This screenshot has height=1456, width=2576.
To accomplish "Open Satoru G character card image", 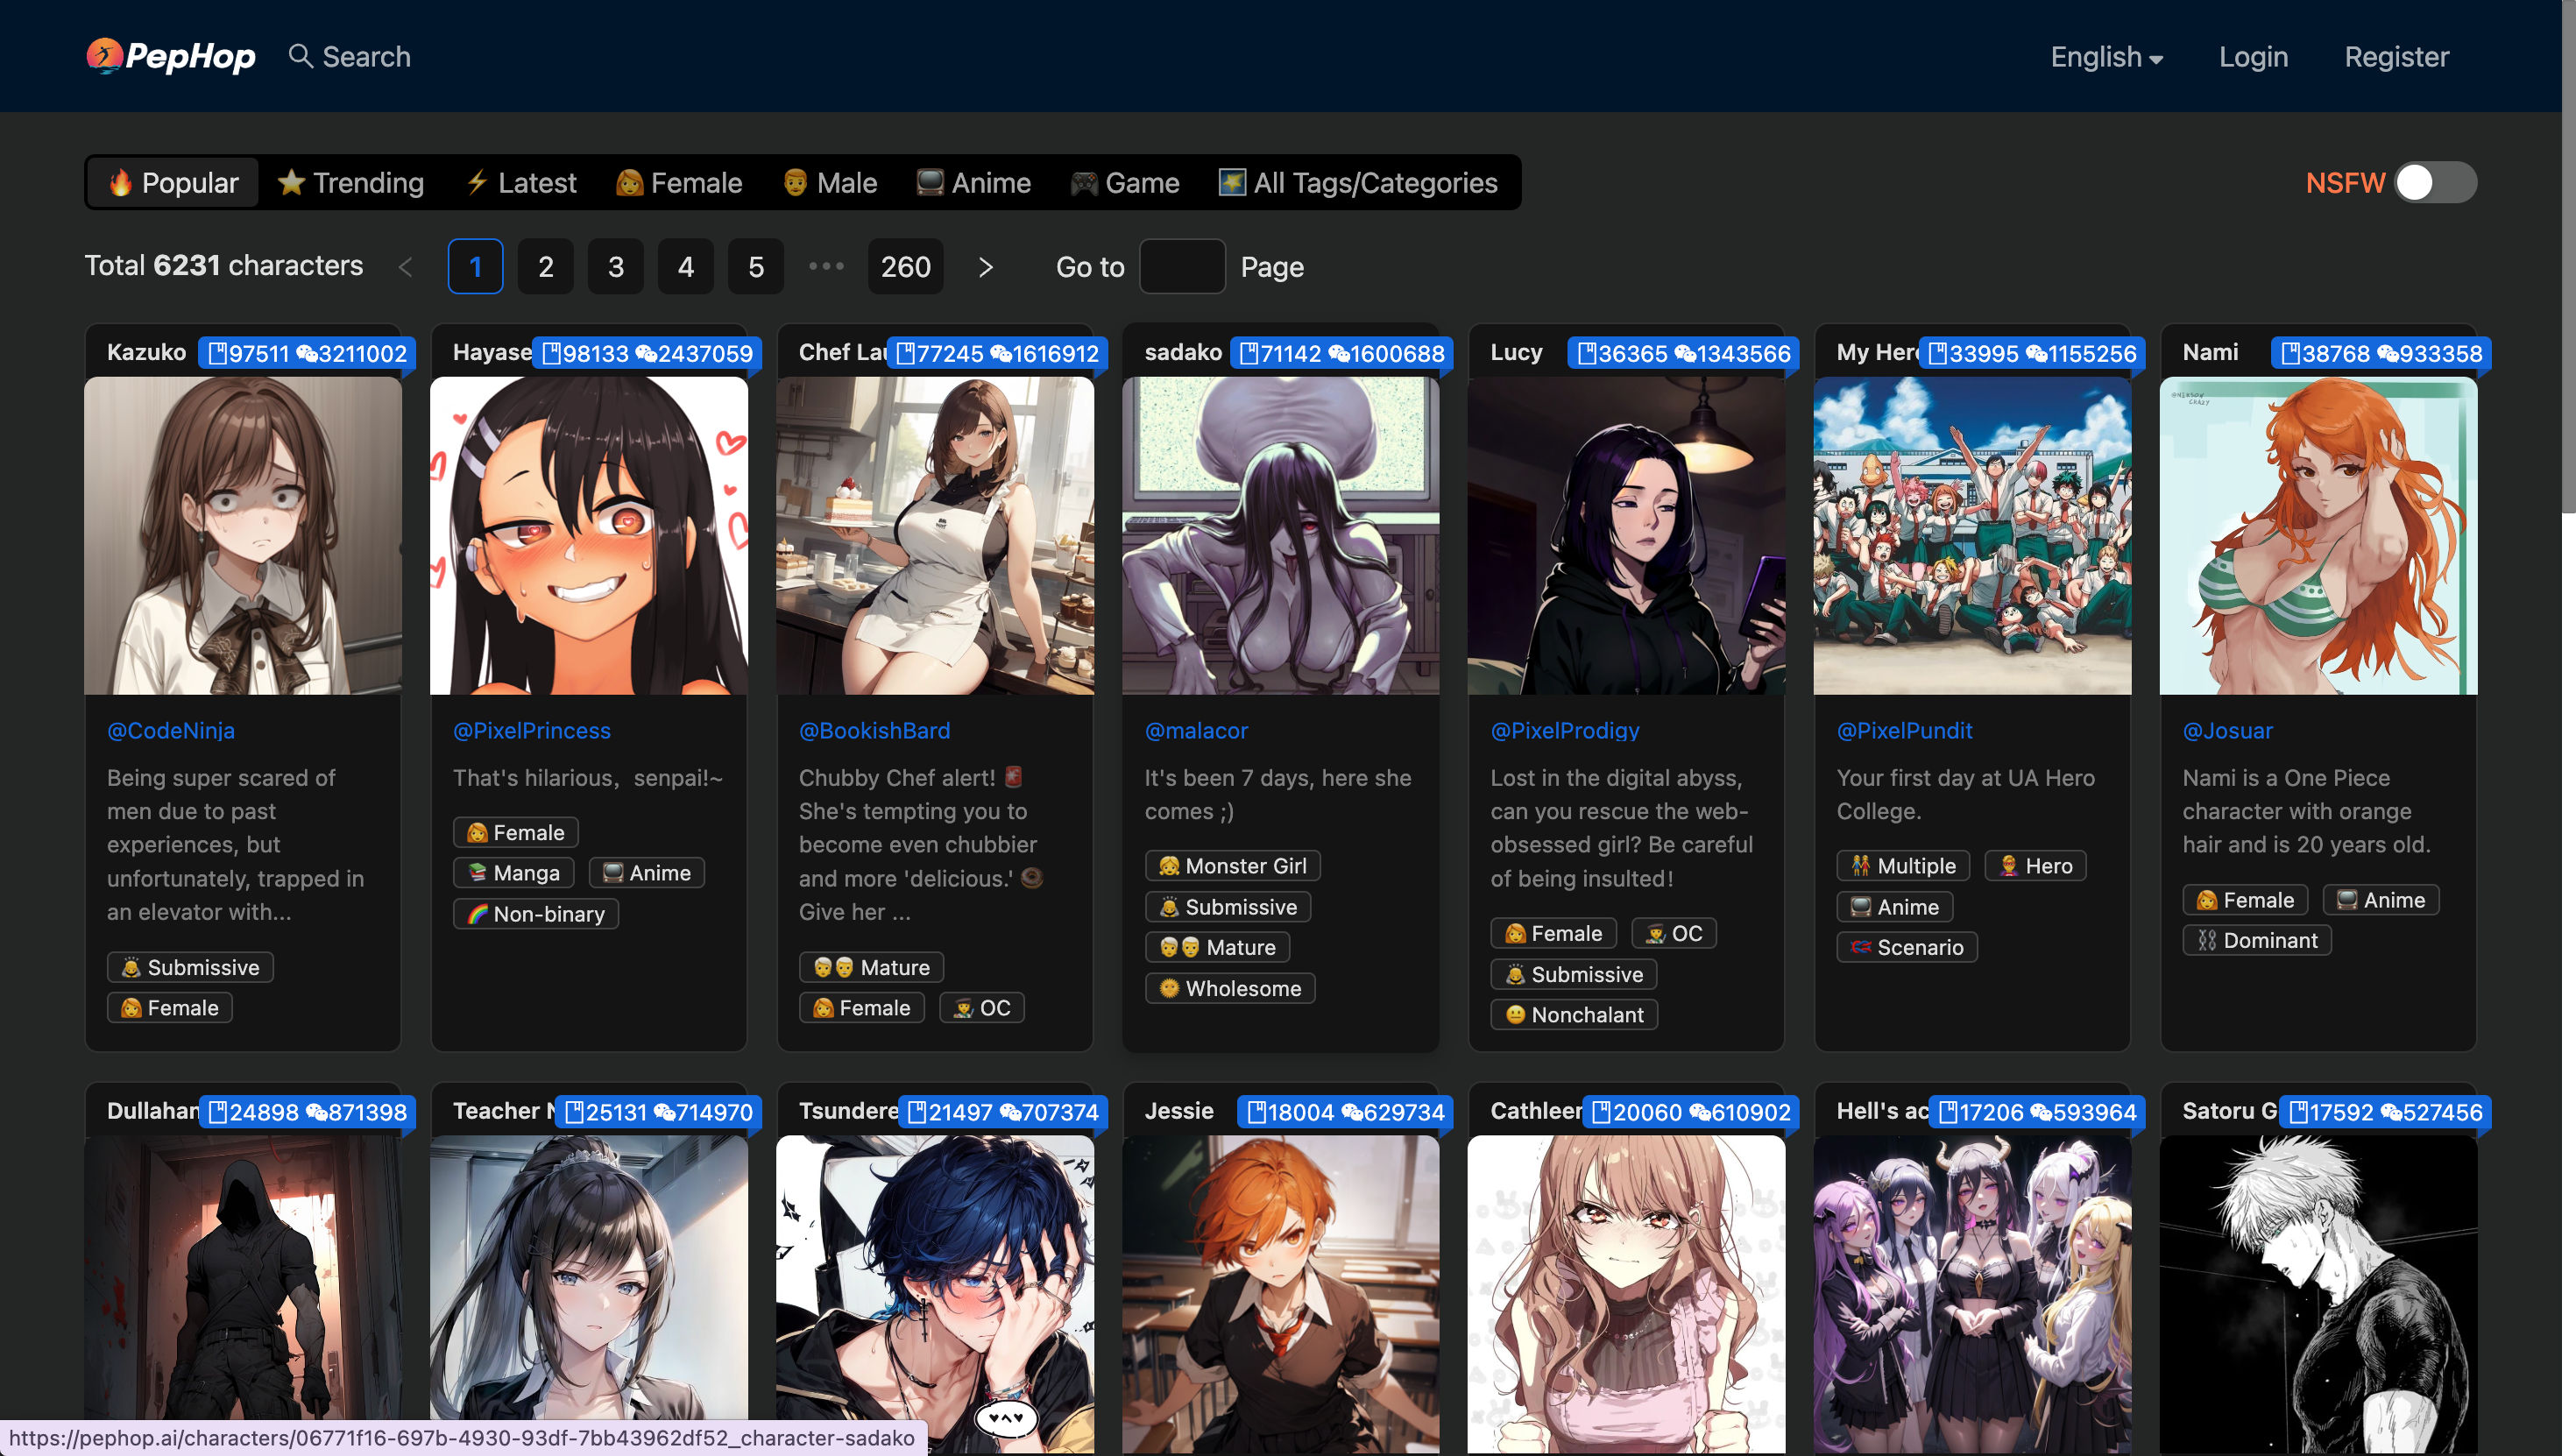I will tap(2319, 1294).
